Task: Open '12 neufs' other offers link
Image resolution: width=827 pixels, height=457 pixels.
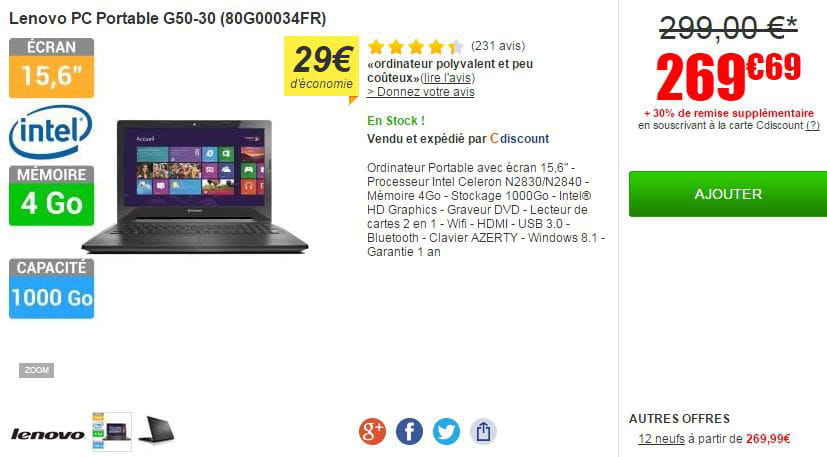Action: pyautogui.click(x=661, y=439)
